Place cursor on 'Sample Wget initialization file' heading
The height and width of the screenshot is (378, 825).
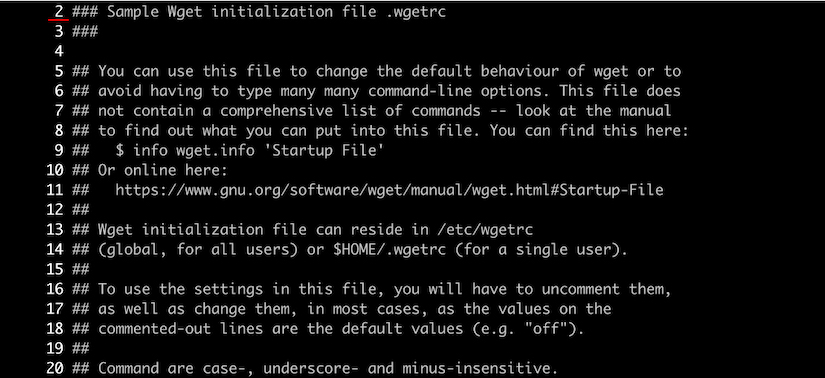pyautogui.click(x=242, y=12)
